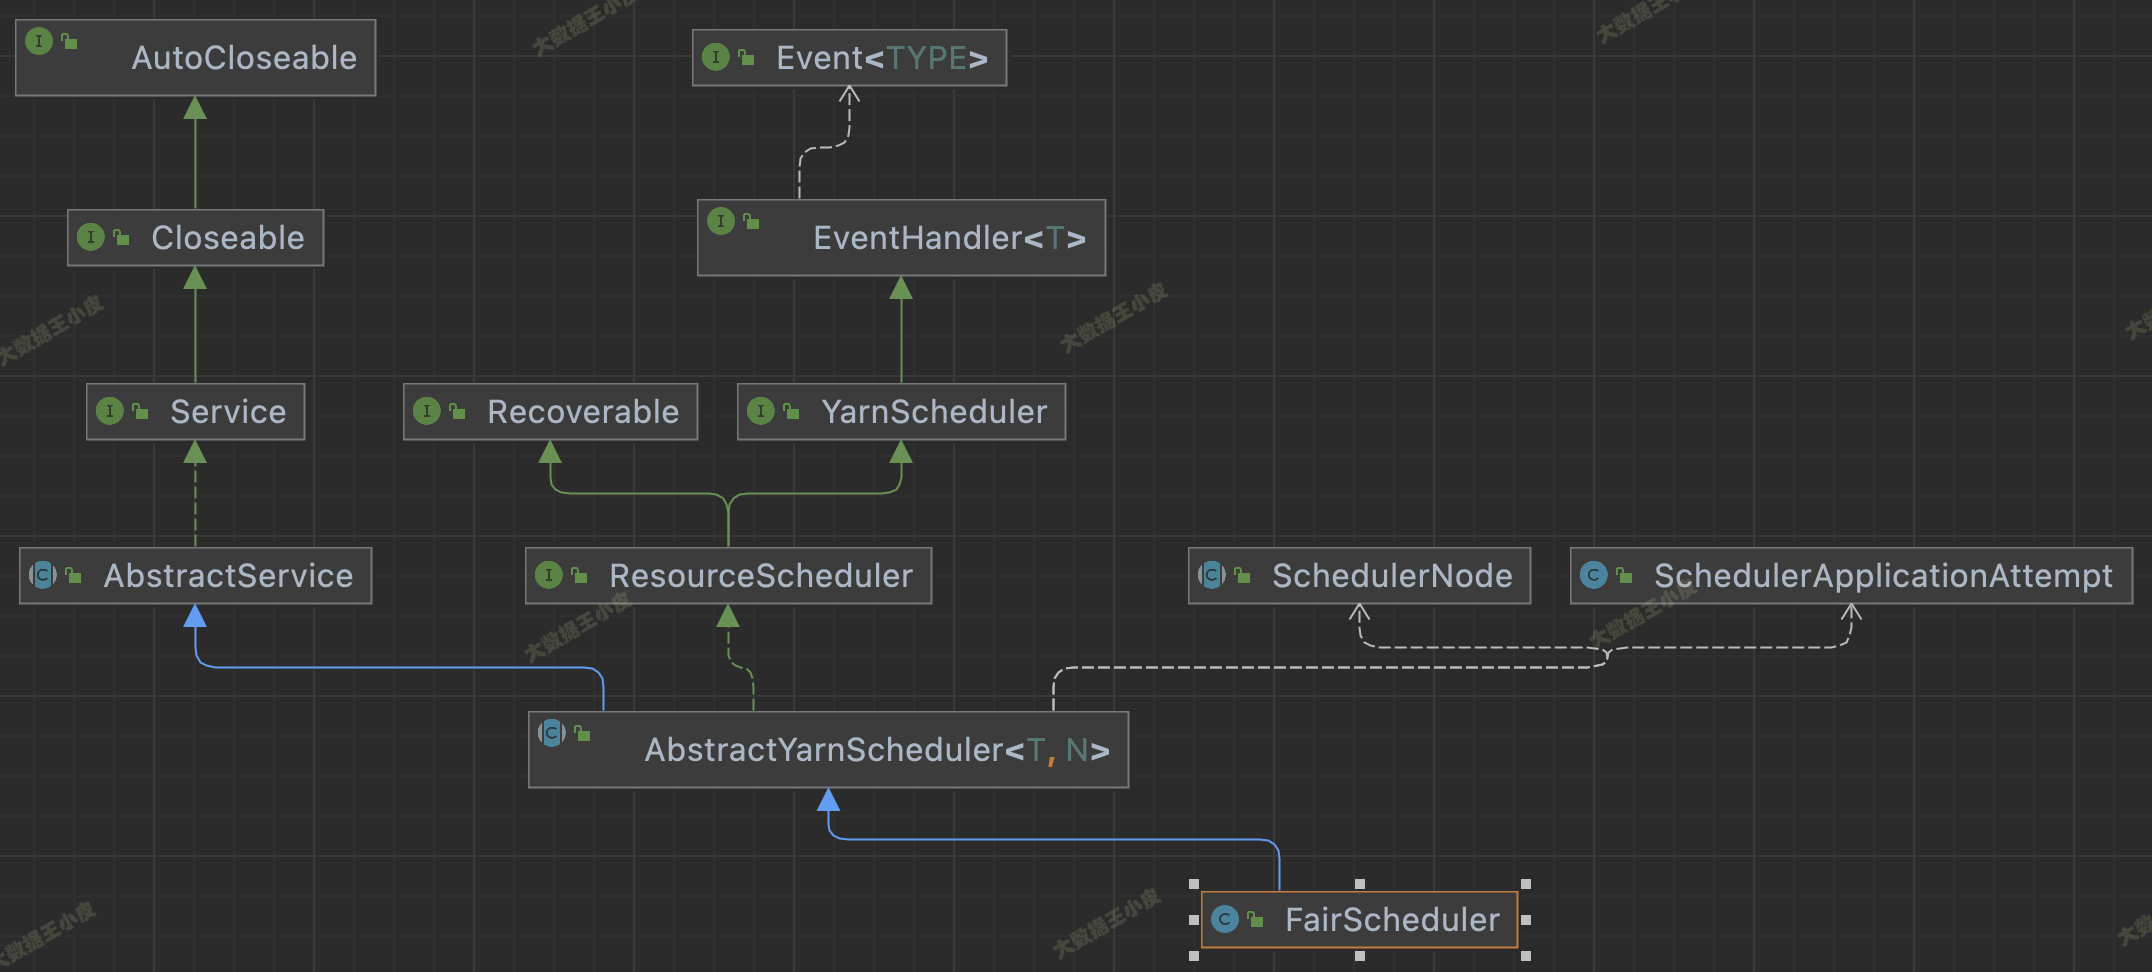Click the class icon on SchedulerApplicationAttempt
This screenshot has height=972, width=2152.
(1594, 575)
